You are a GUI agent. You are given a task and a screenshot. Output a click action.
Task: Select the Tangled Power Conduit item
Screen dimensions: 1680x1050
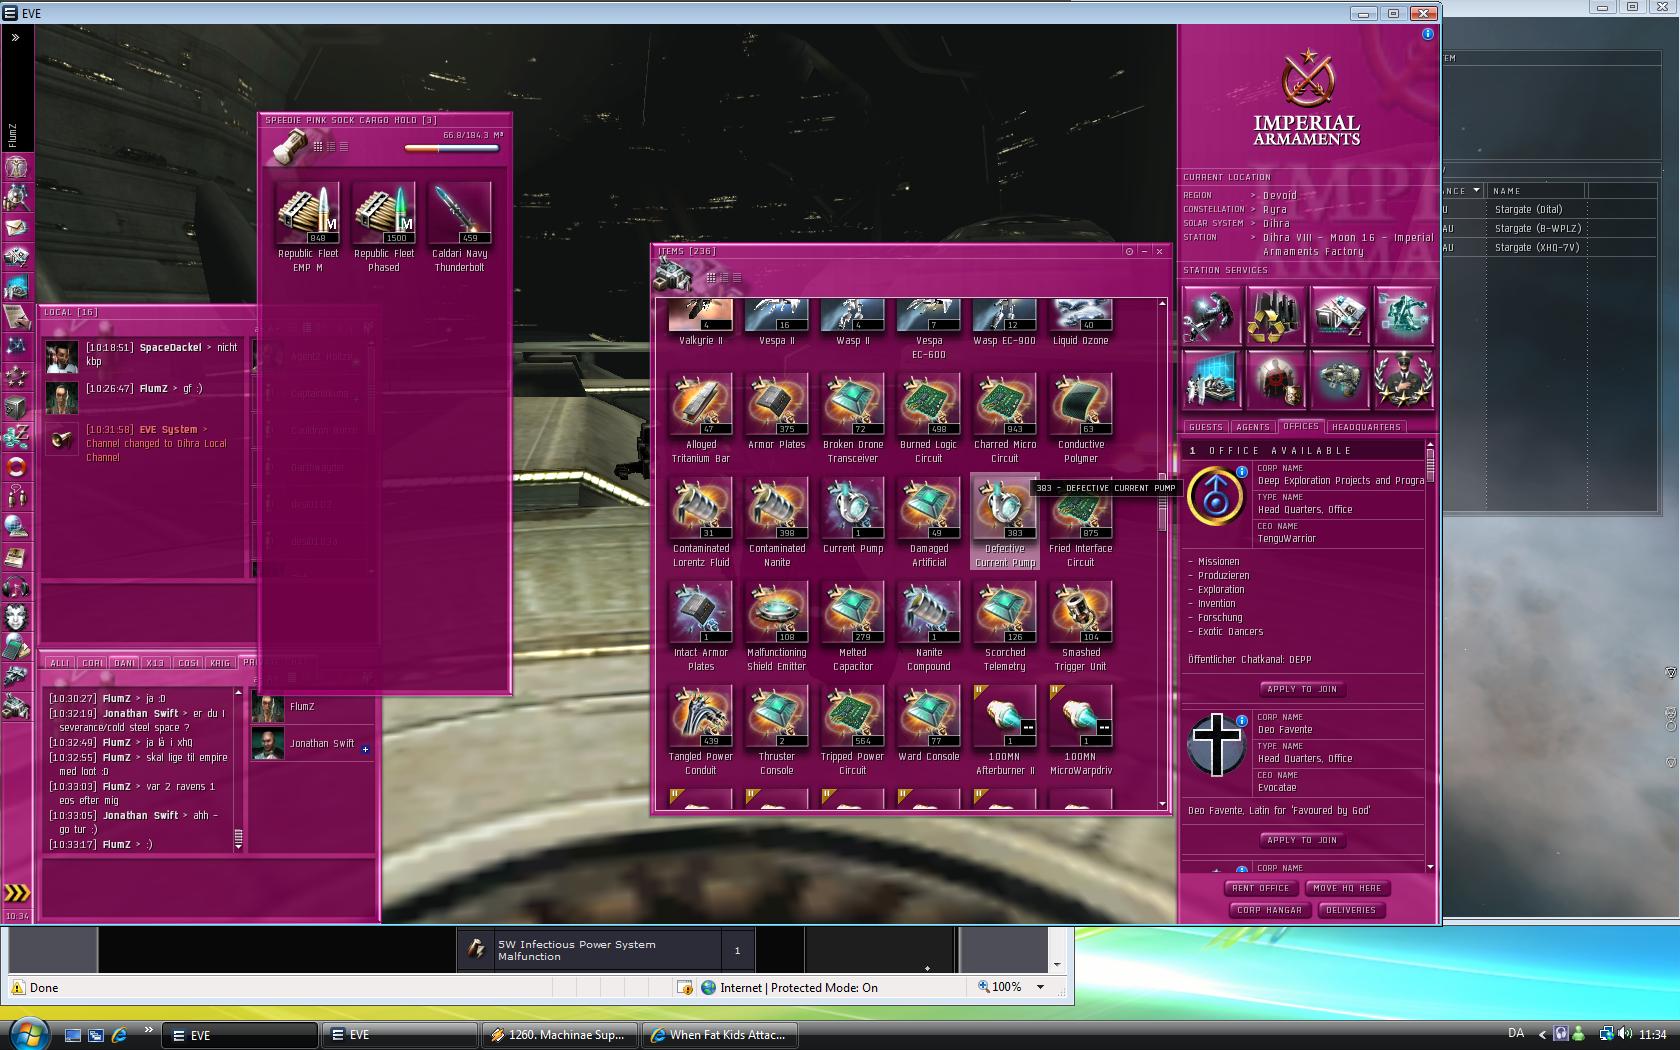tap(701, 730)
